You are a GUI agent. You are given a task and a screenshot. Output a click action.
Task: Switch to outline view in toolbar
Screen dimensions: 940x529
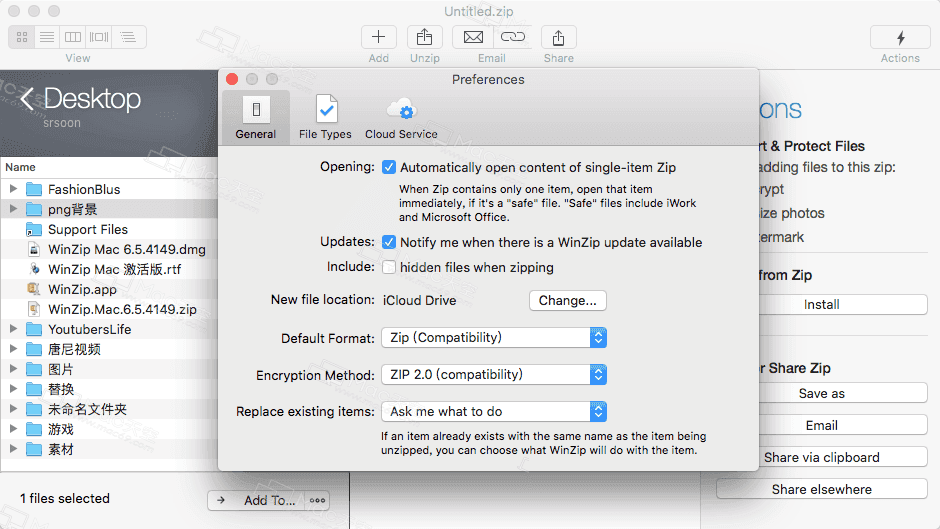[x=128, y=37]
